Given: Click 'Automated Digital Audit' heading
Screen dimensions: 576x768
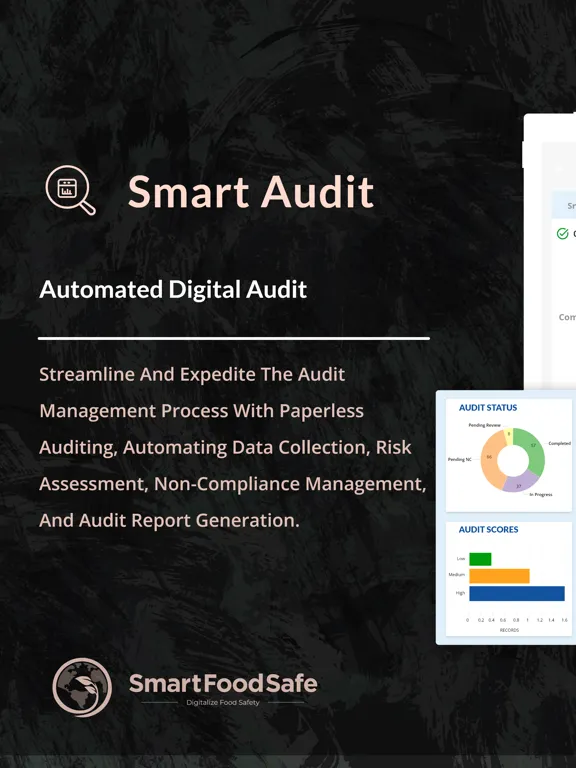Looking at the screenshot, I should [173, 289].
